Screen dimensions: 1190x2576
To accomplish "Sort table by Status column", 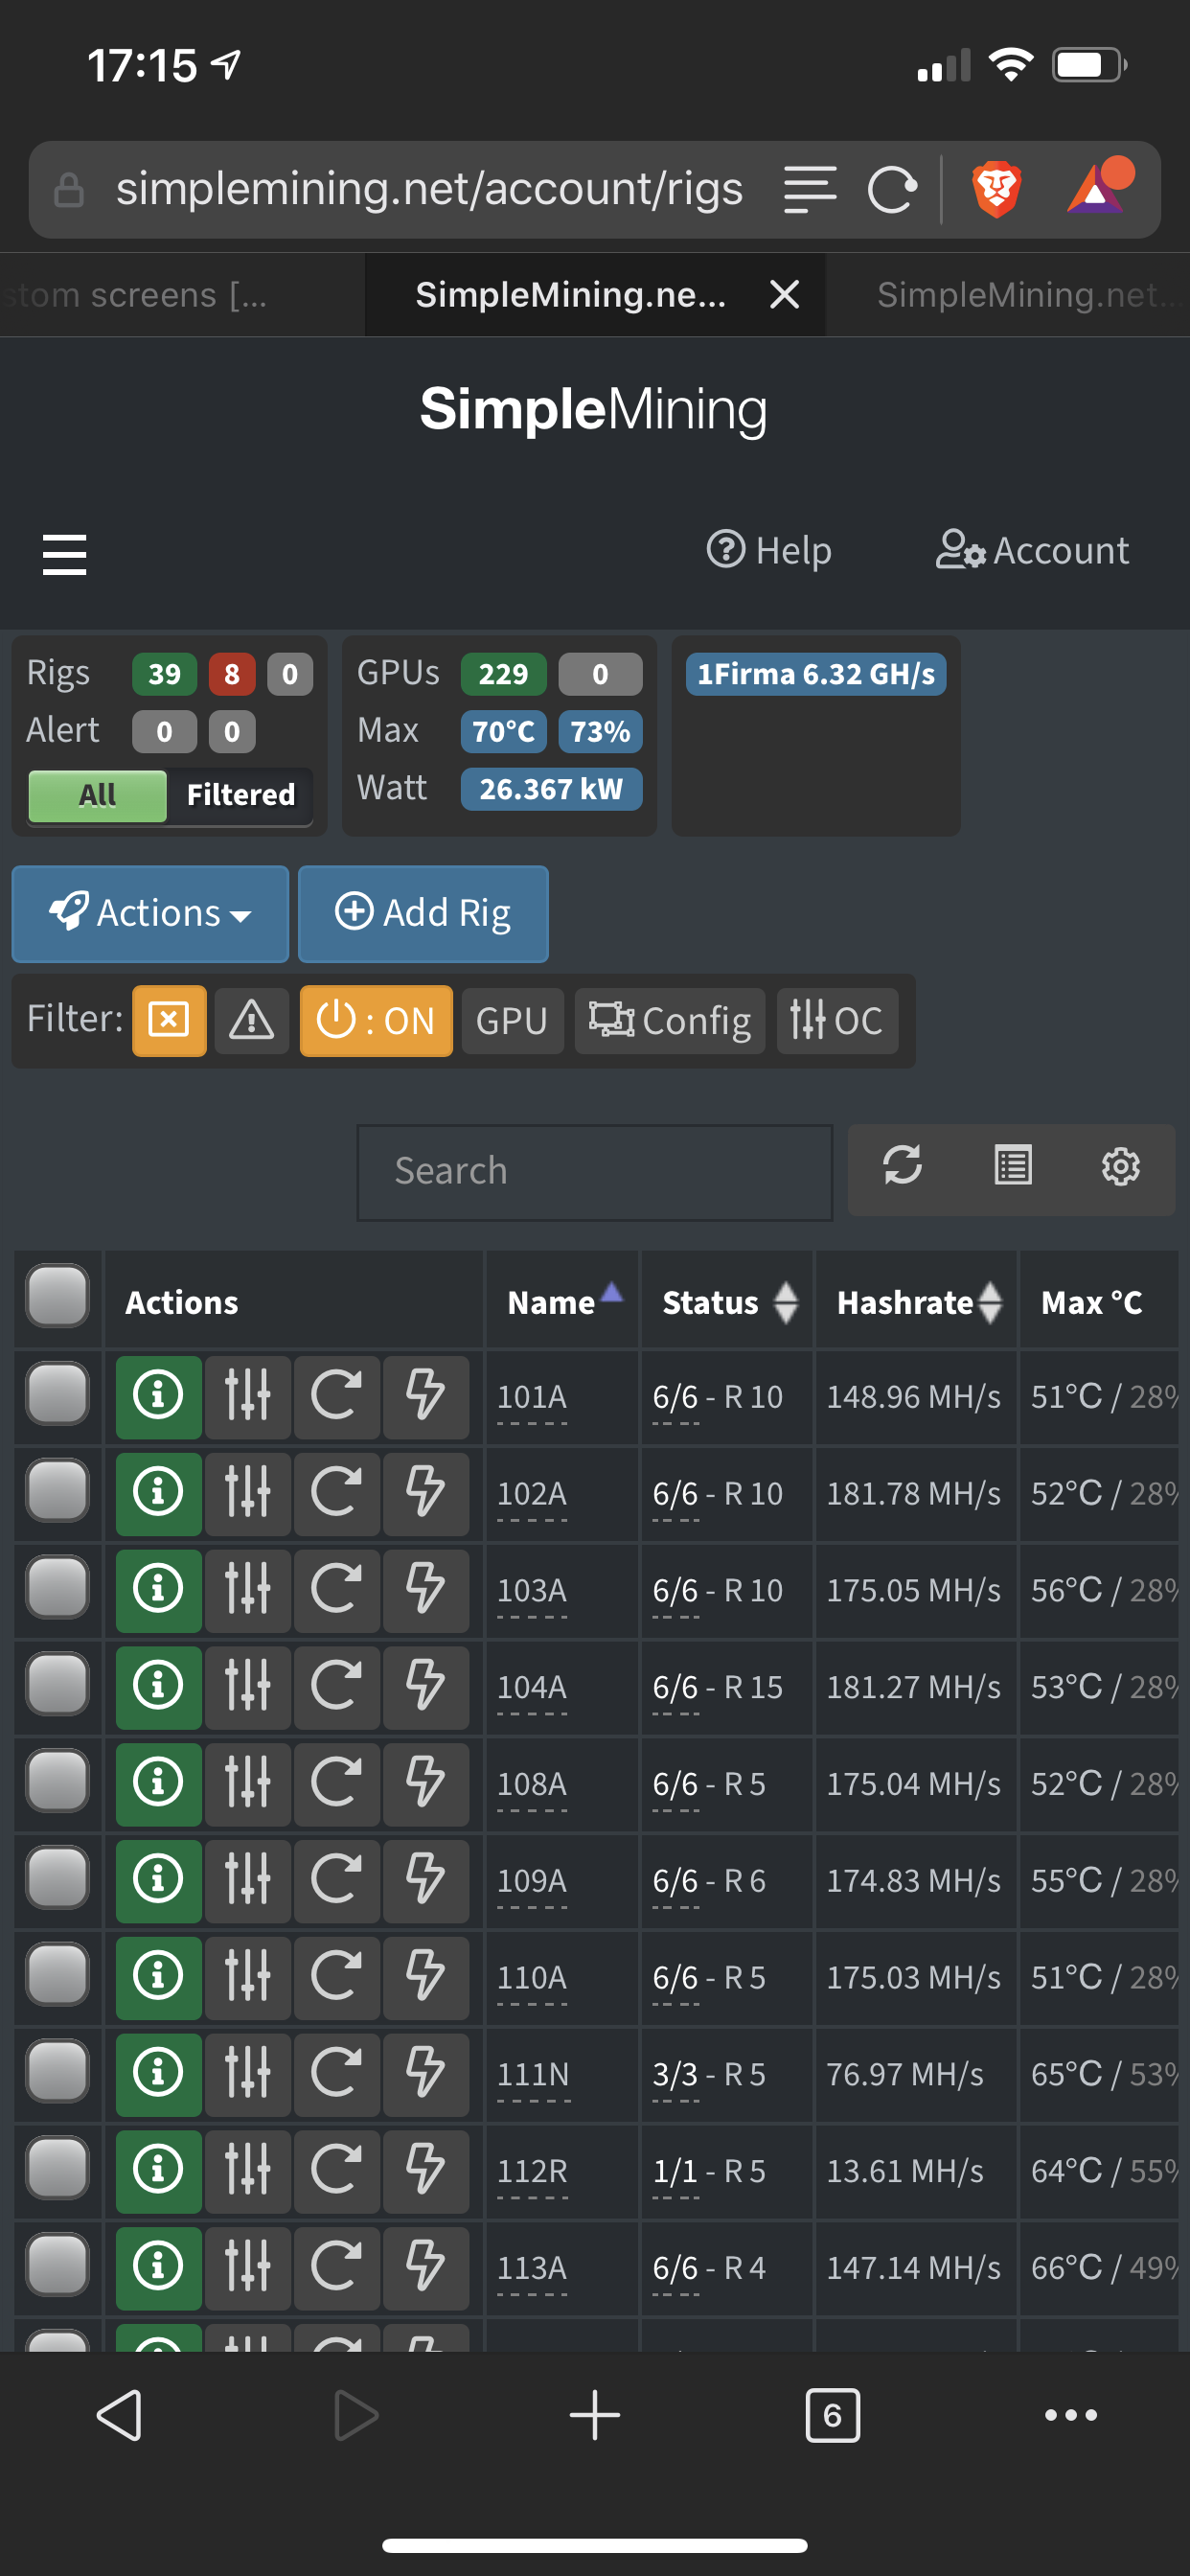I will (727, 1301).
